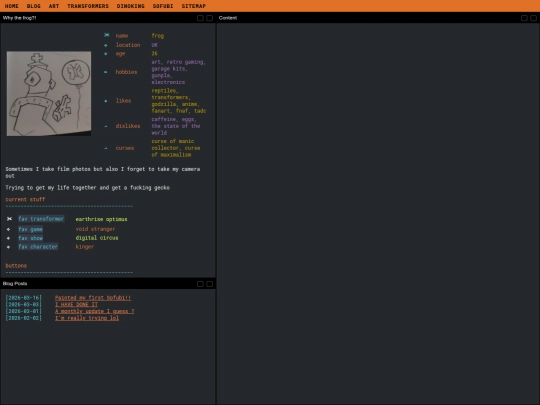Open the SITEMAP nav item

[x=194, y=6]
